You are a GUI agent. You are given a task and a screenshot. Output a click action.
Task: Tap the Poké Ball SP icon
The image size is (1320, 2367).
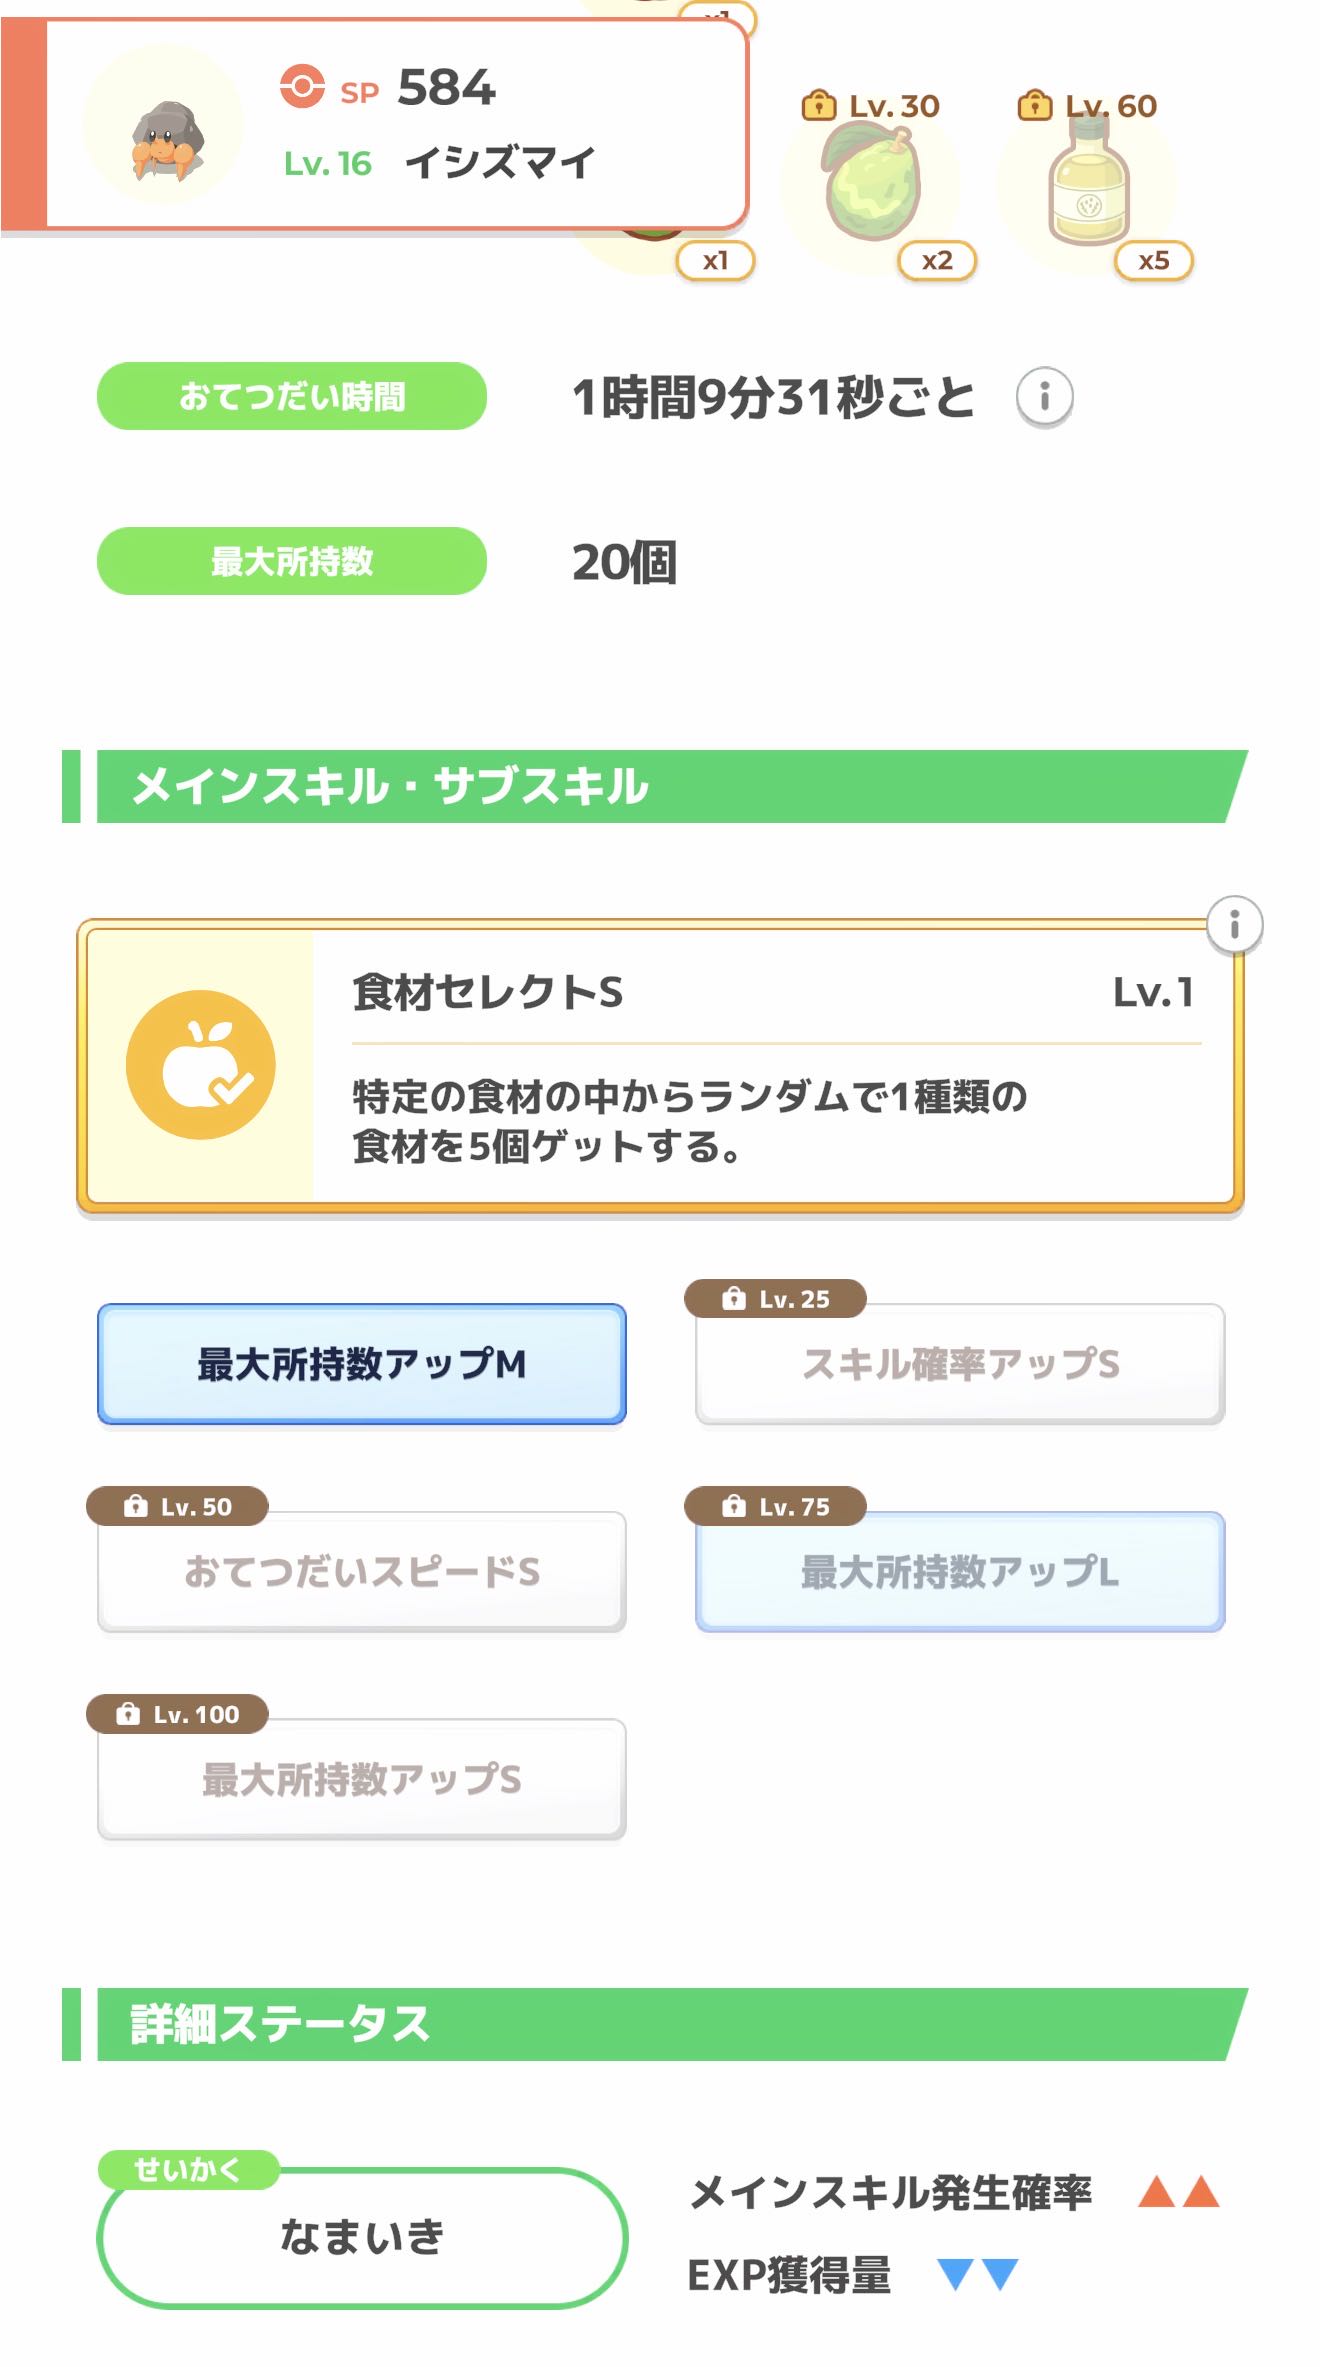302,86
